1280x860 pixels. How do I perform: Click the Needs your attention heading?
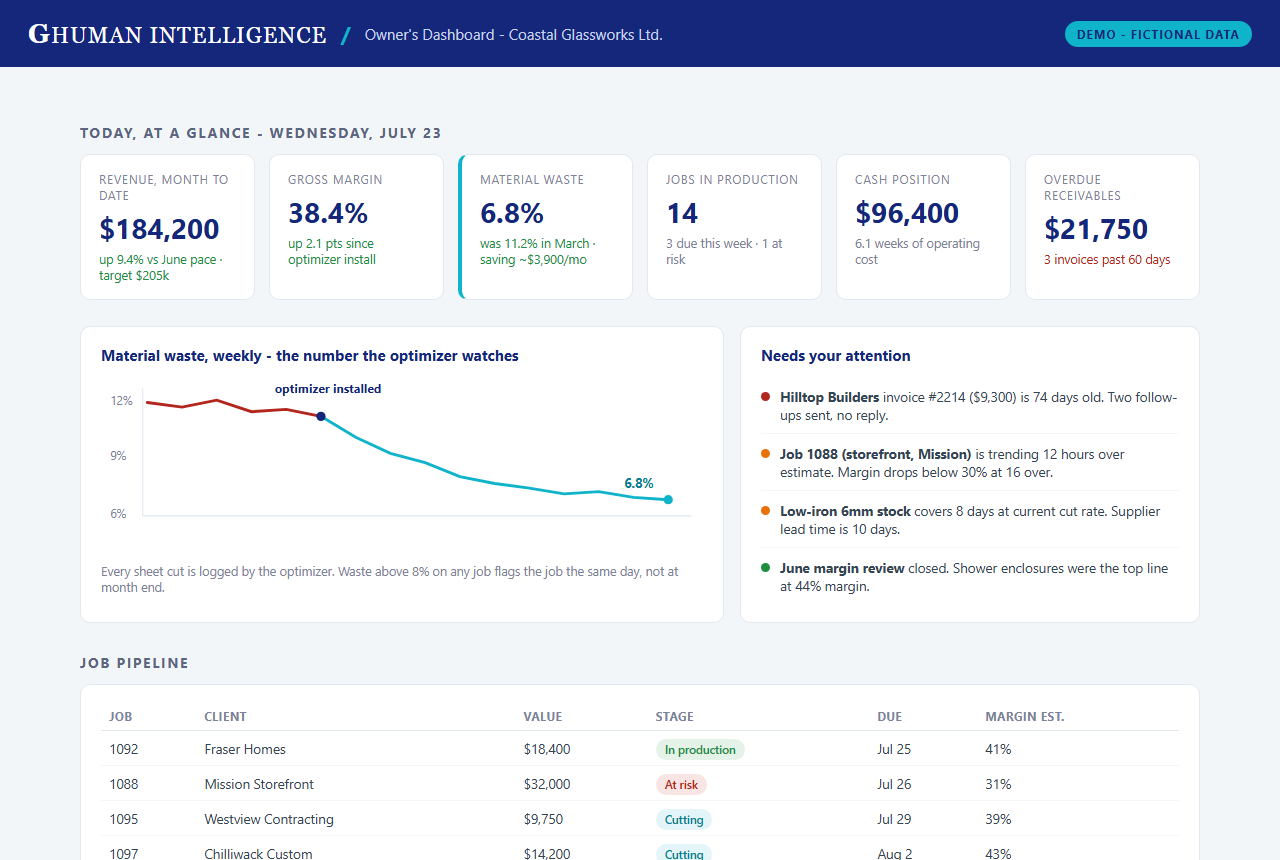tap(836, 356)
